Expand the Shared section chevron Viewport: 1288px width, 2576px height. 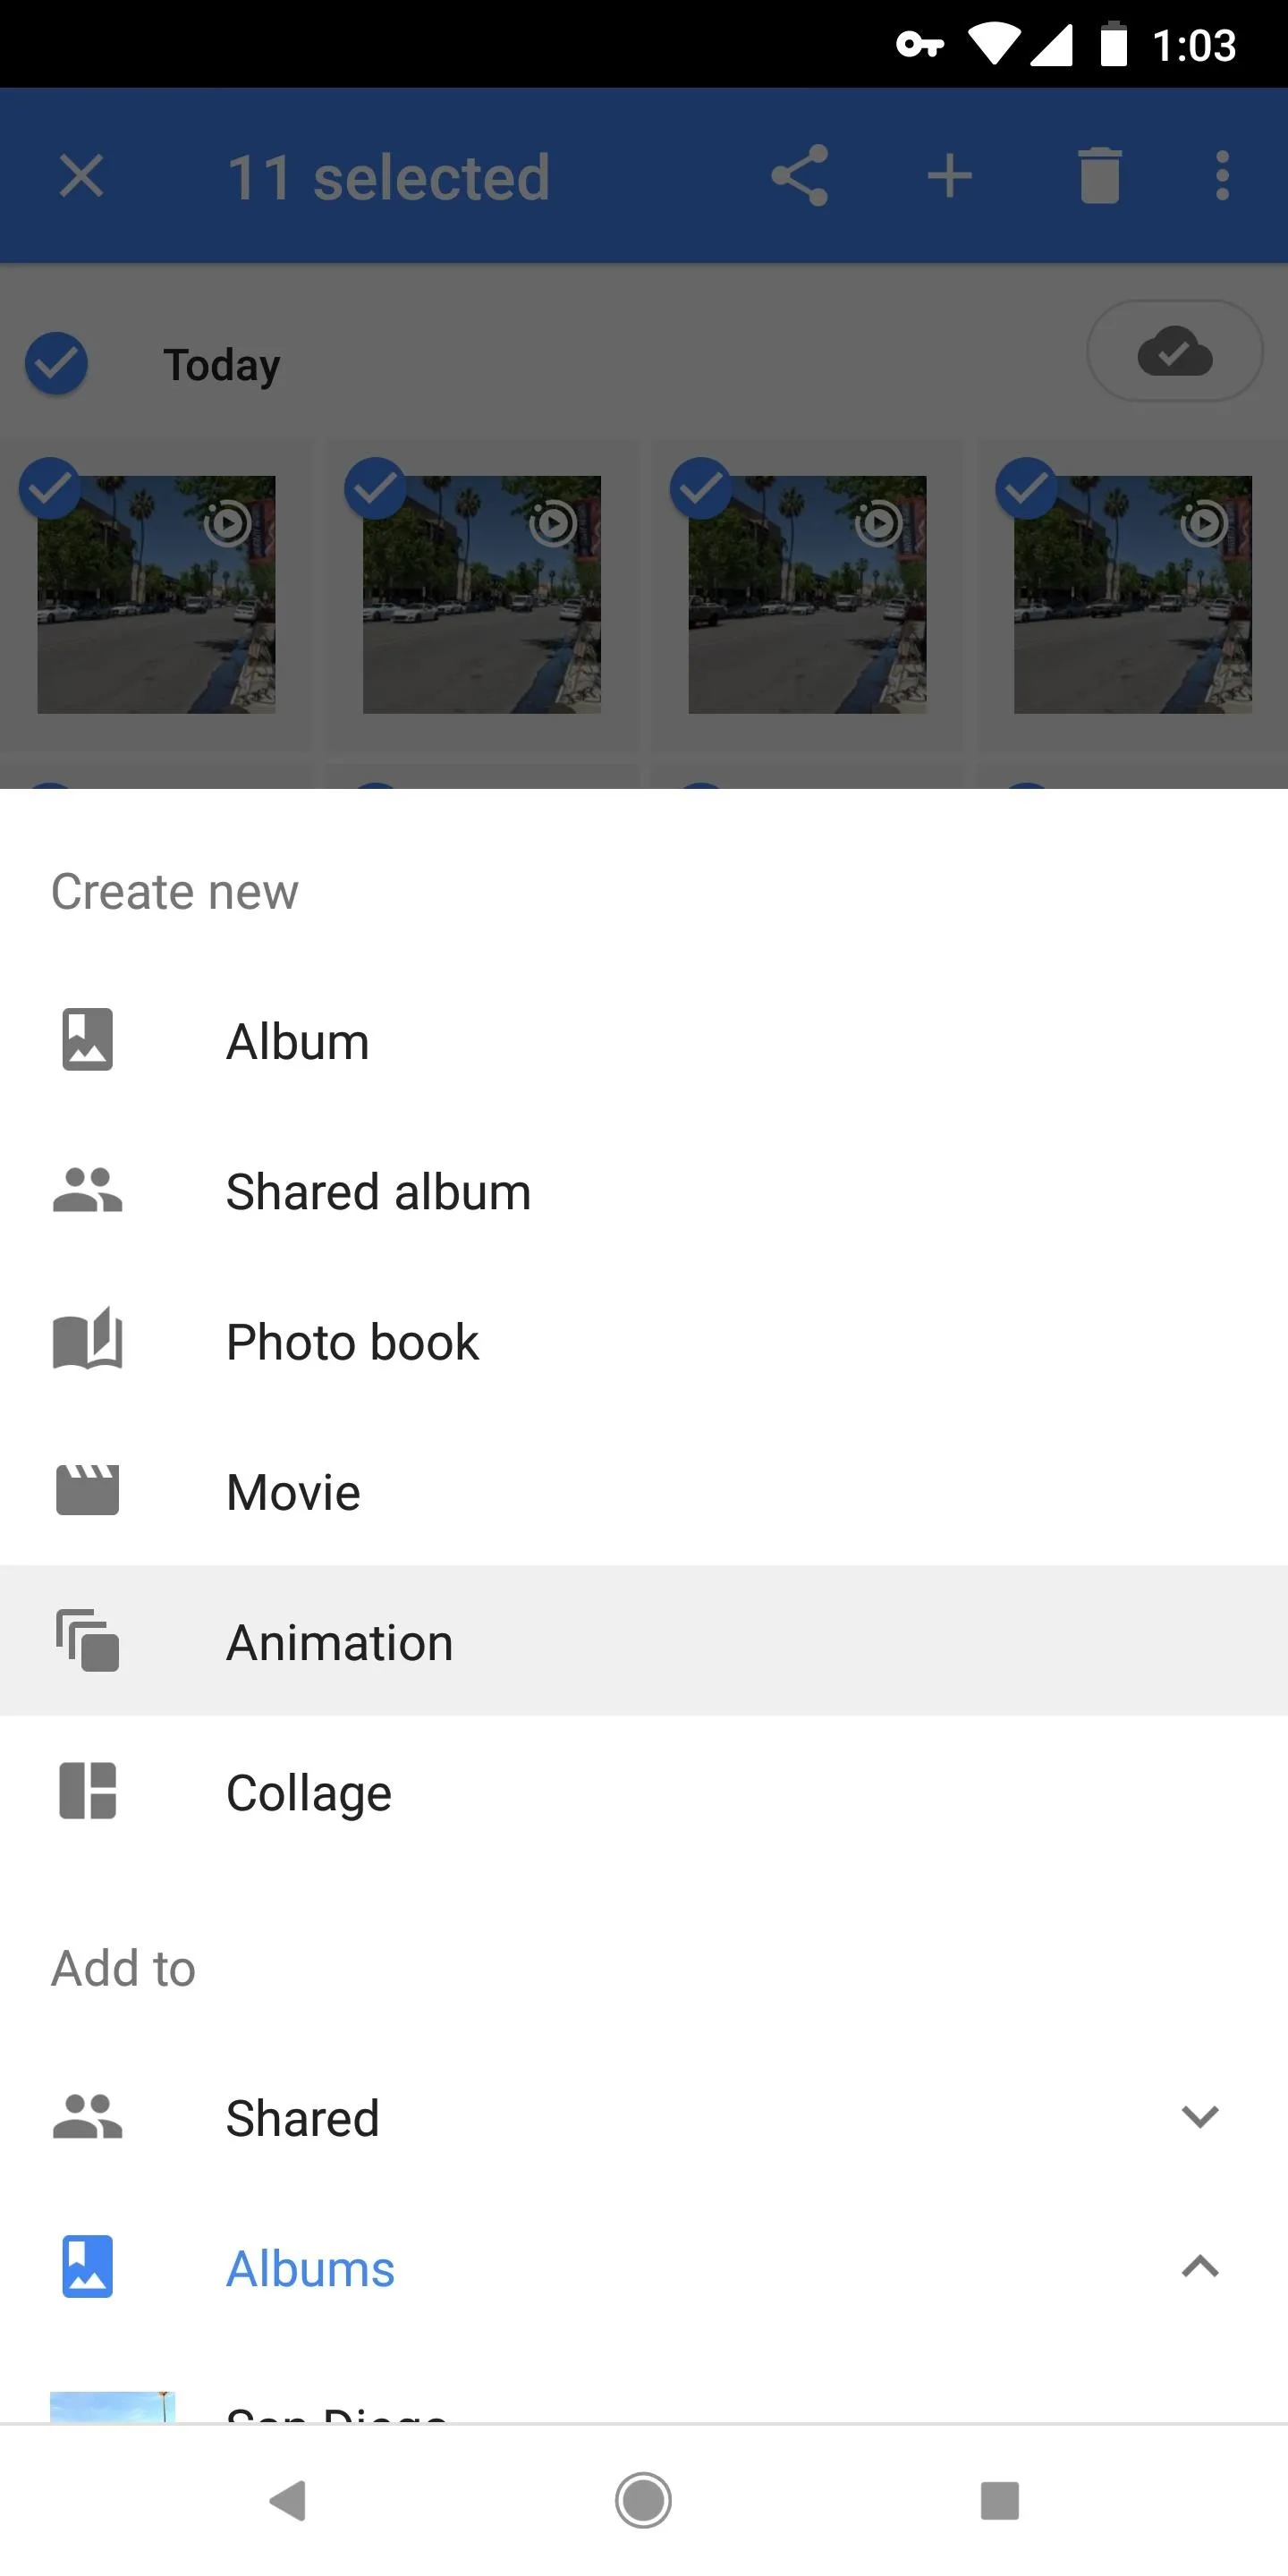point(1200,2116)
